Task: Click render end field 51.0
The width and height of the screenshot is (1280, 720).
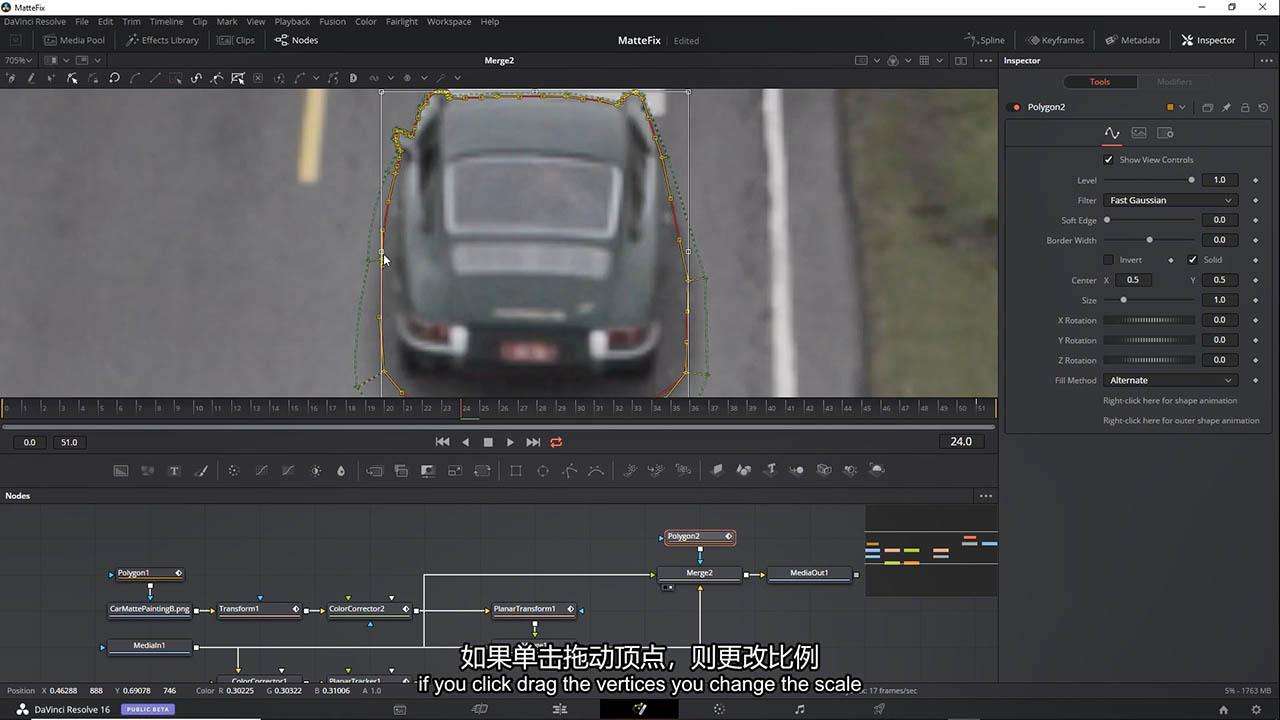Action: (x=69, y=442)
